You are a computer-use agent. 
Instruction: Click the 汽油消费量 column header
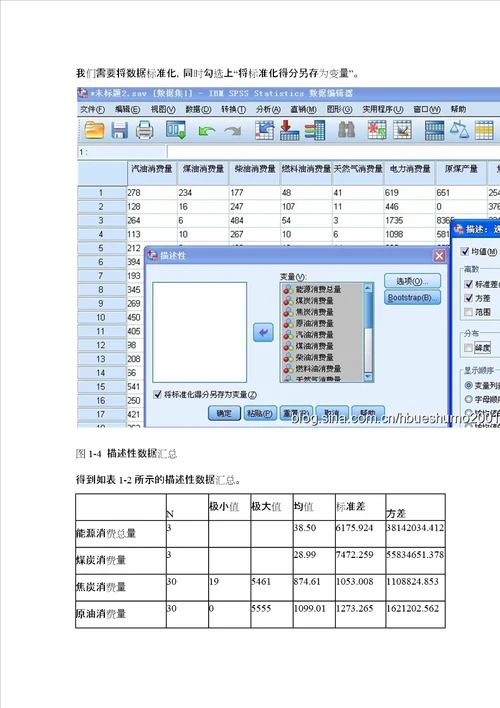pyautogui.click(x=152, y=172)
